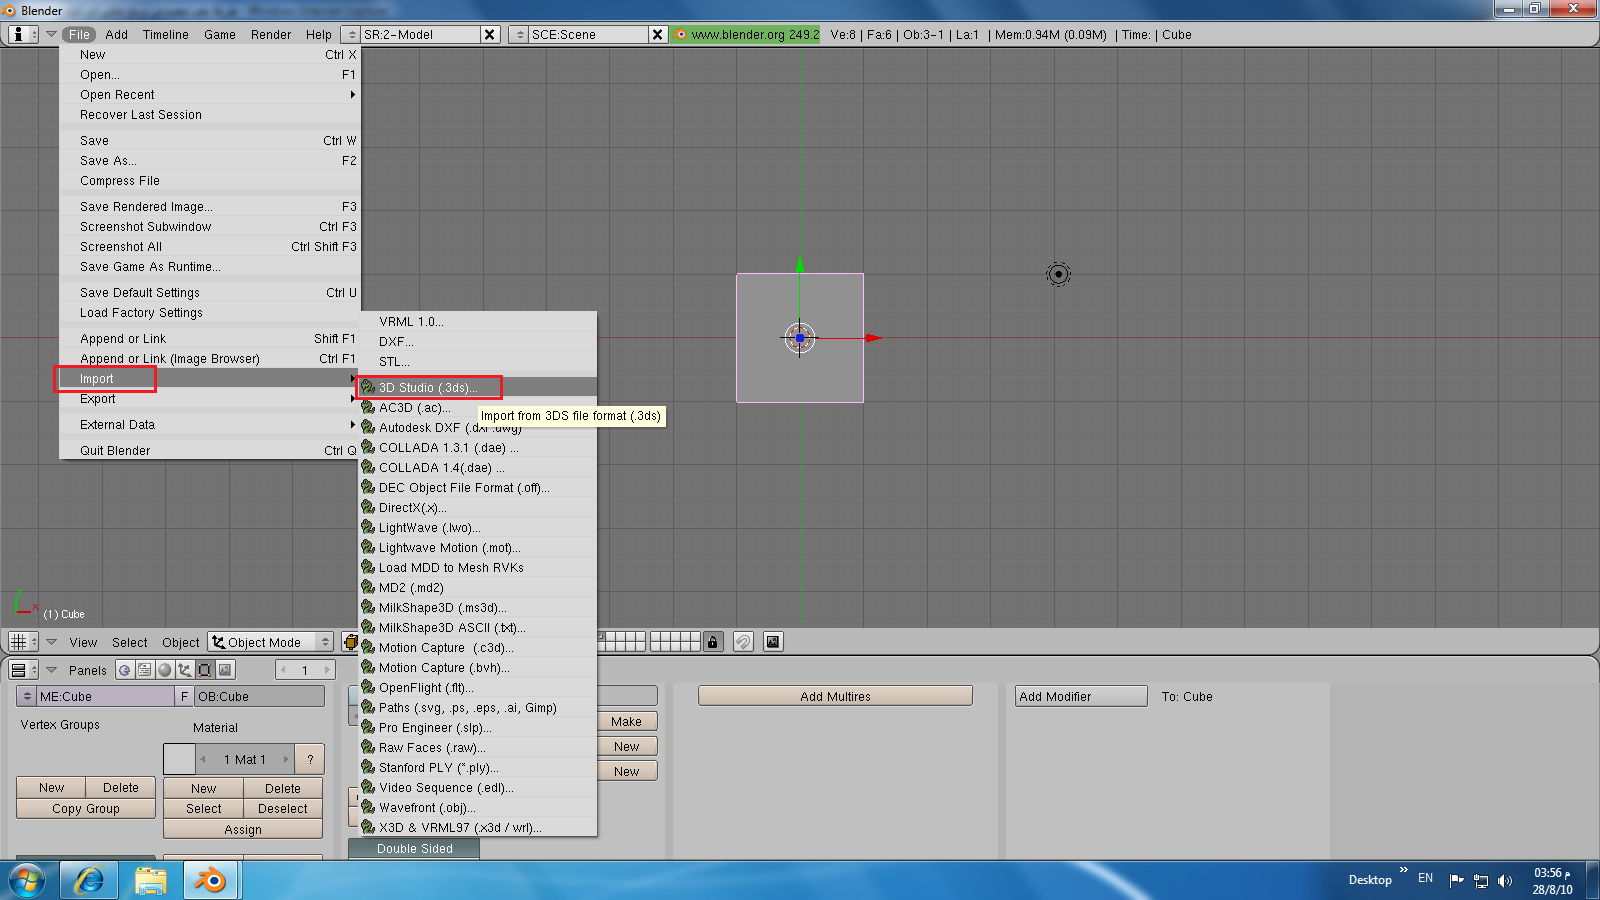Screen dimensions: 1600x900
Task: Click the 1 Mat 1 material index field
Action: [x=245, y=759]
